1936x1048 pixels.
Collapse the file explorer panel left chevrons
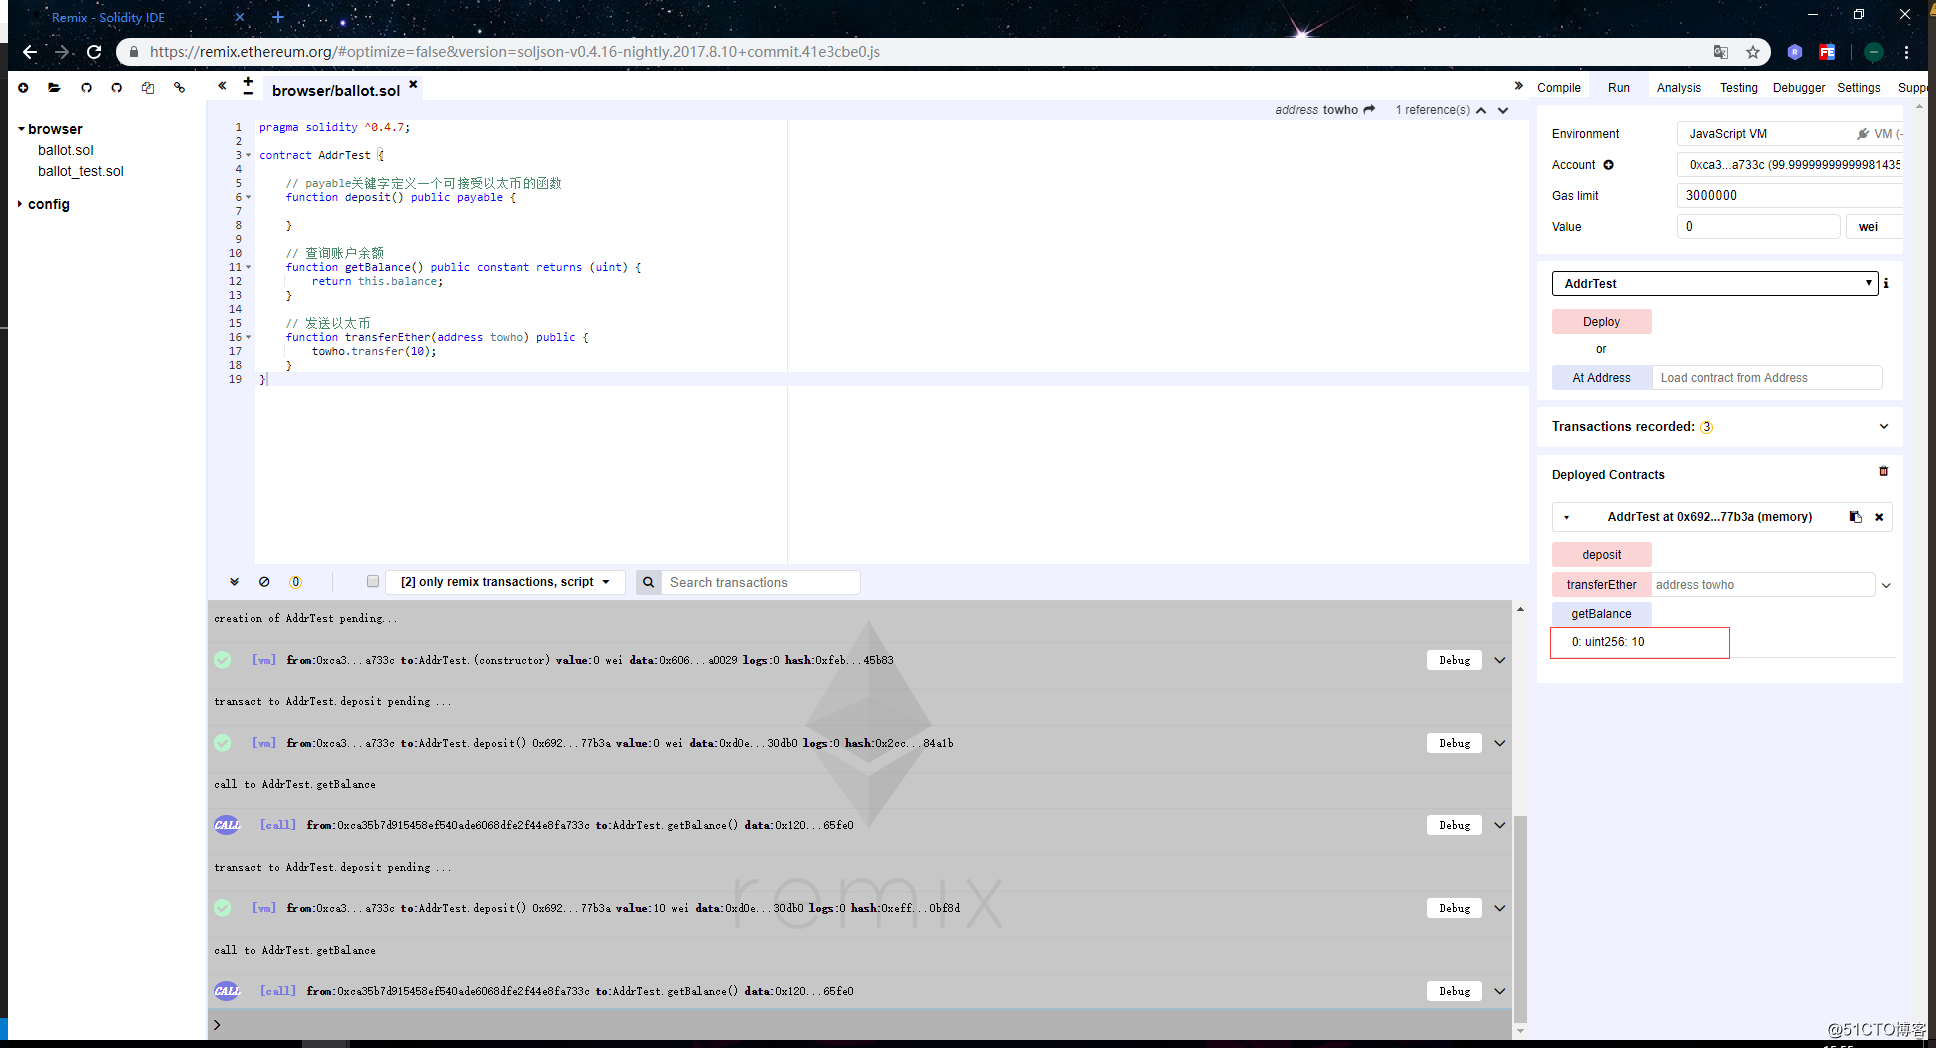tap(222, 86)
